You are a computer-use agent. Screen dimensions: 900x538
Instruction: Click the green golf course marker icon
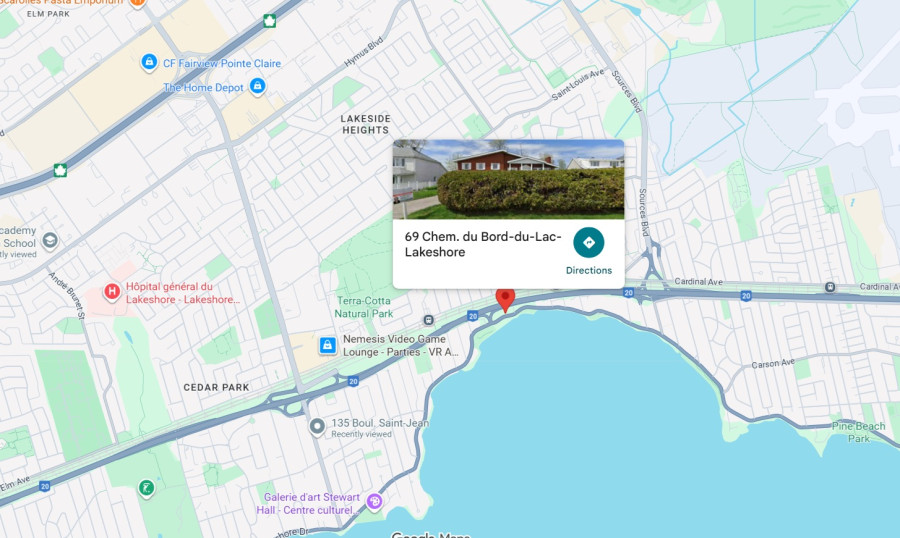[146, 489]
